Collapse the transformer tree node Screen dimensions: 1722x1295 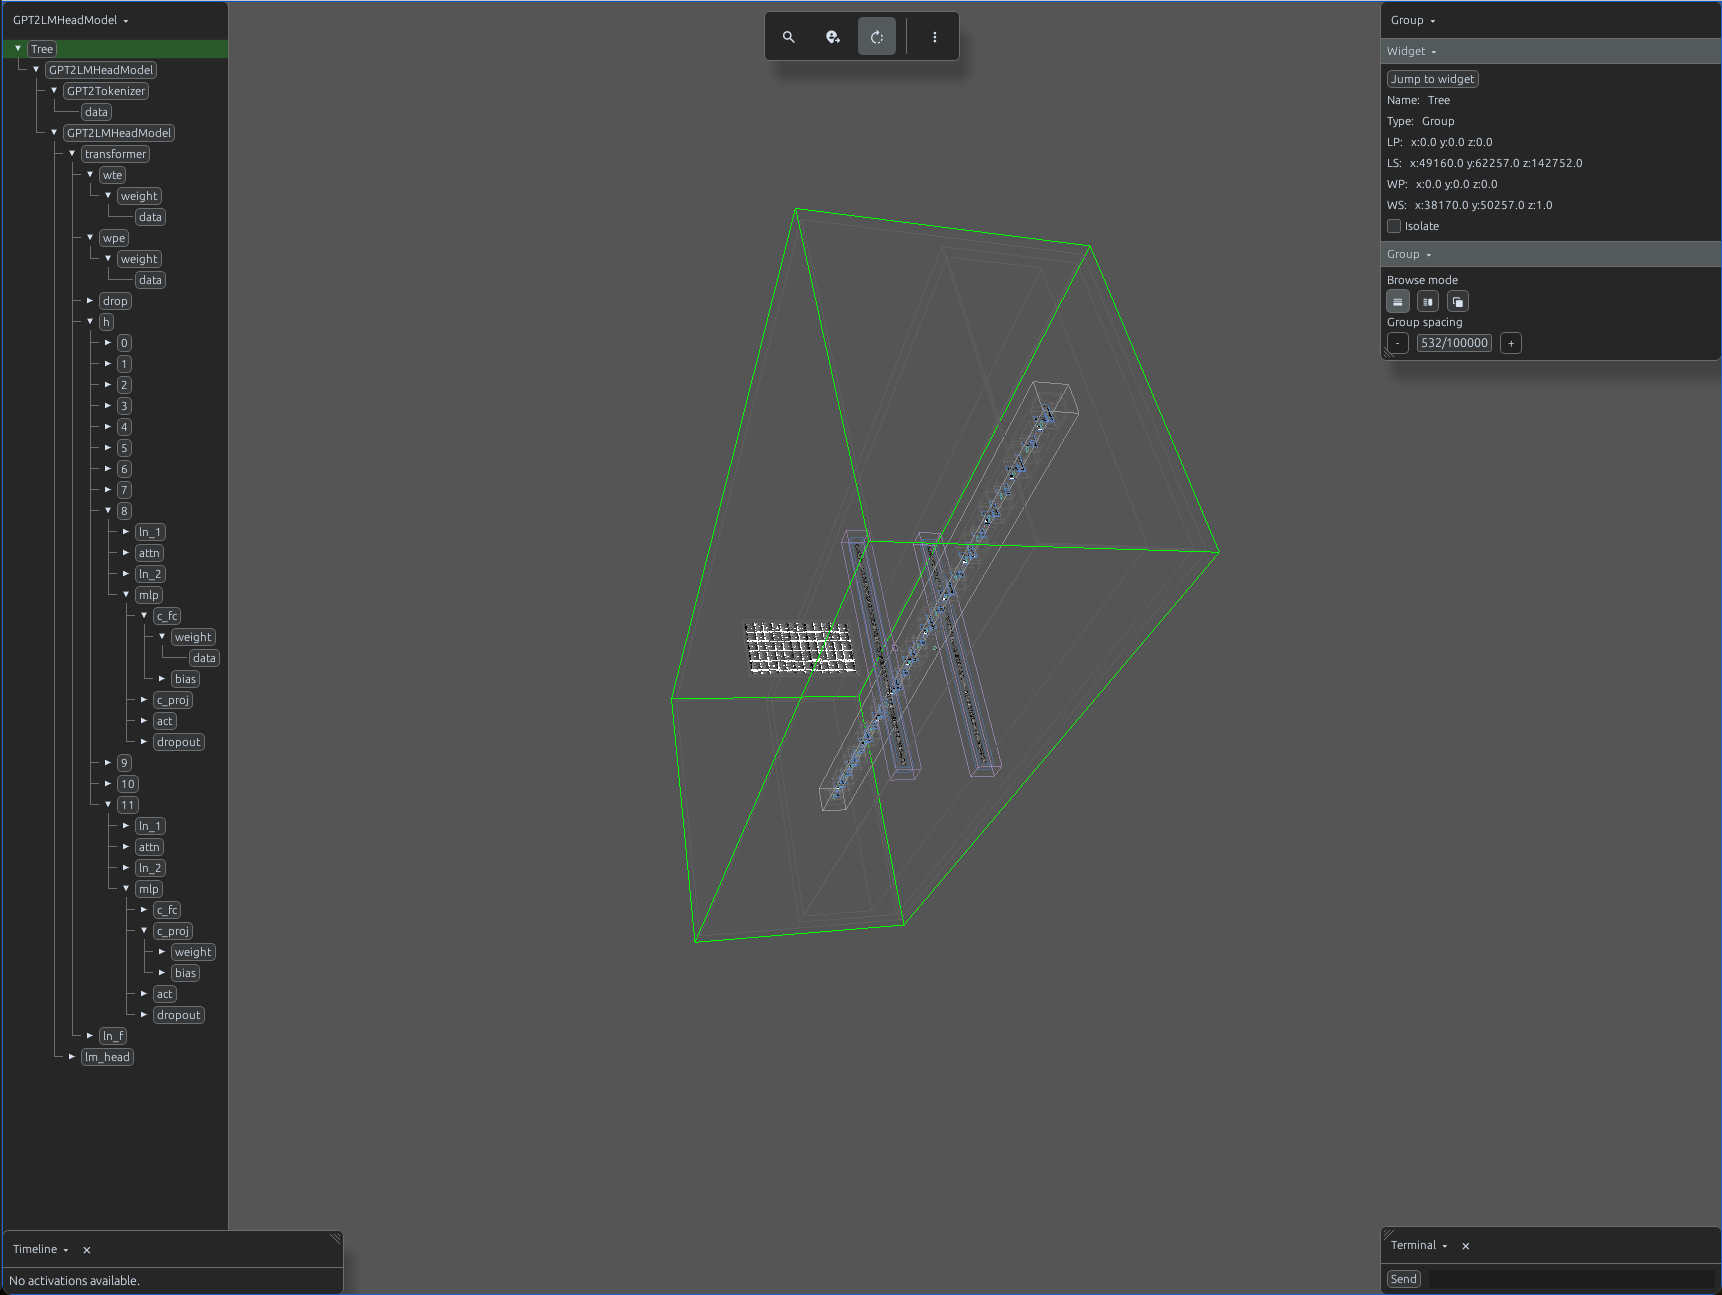tap(72, 154)
